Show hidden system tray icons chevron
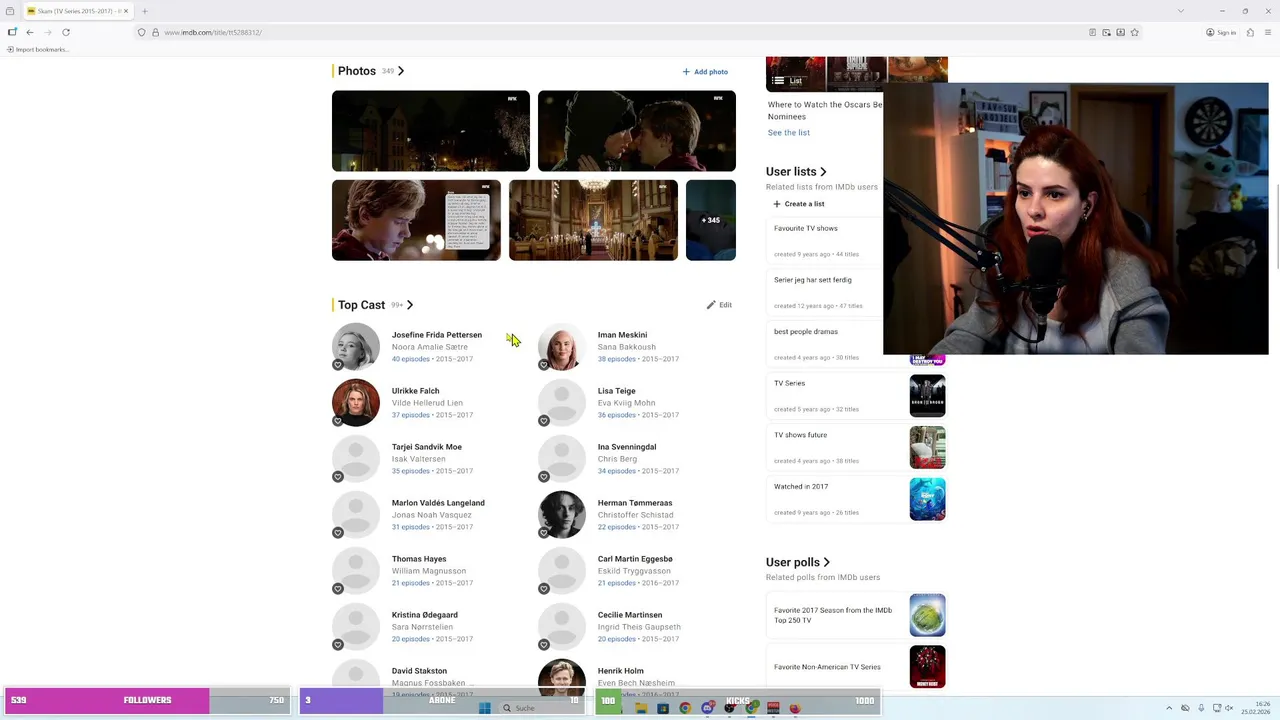 pyautogui.click(x=1169, y=708)
